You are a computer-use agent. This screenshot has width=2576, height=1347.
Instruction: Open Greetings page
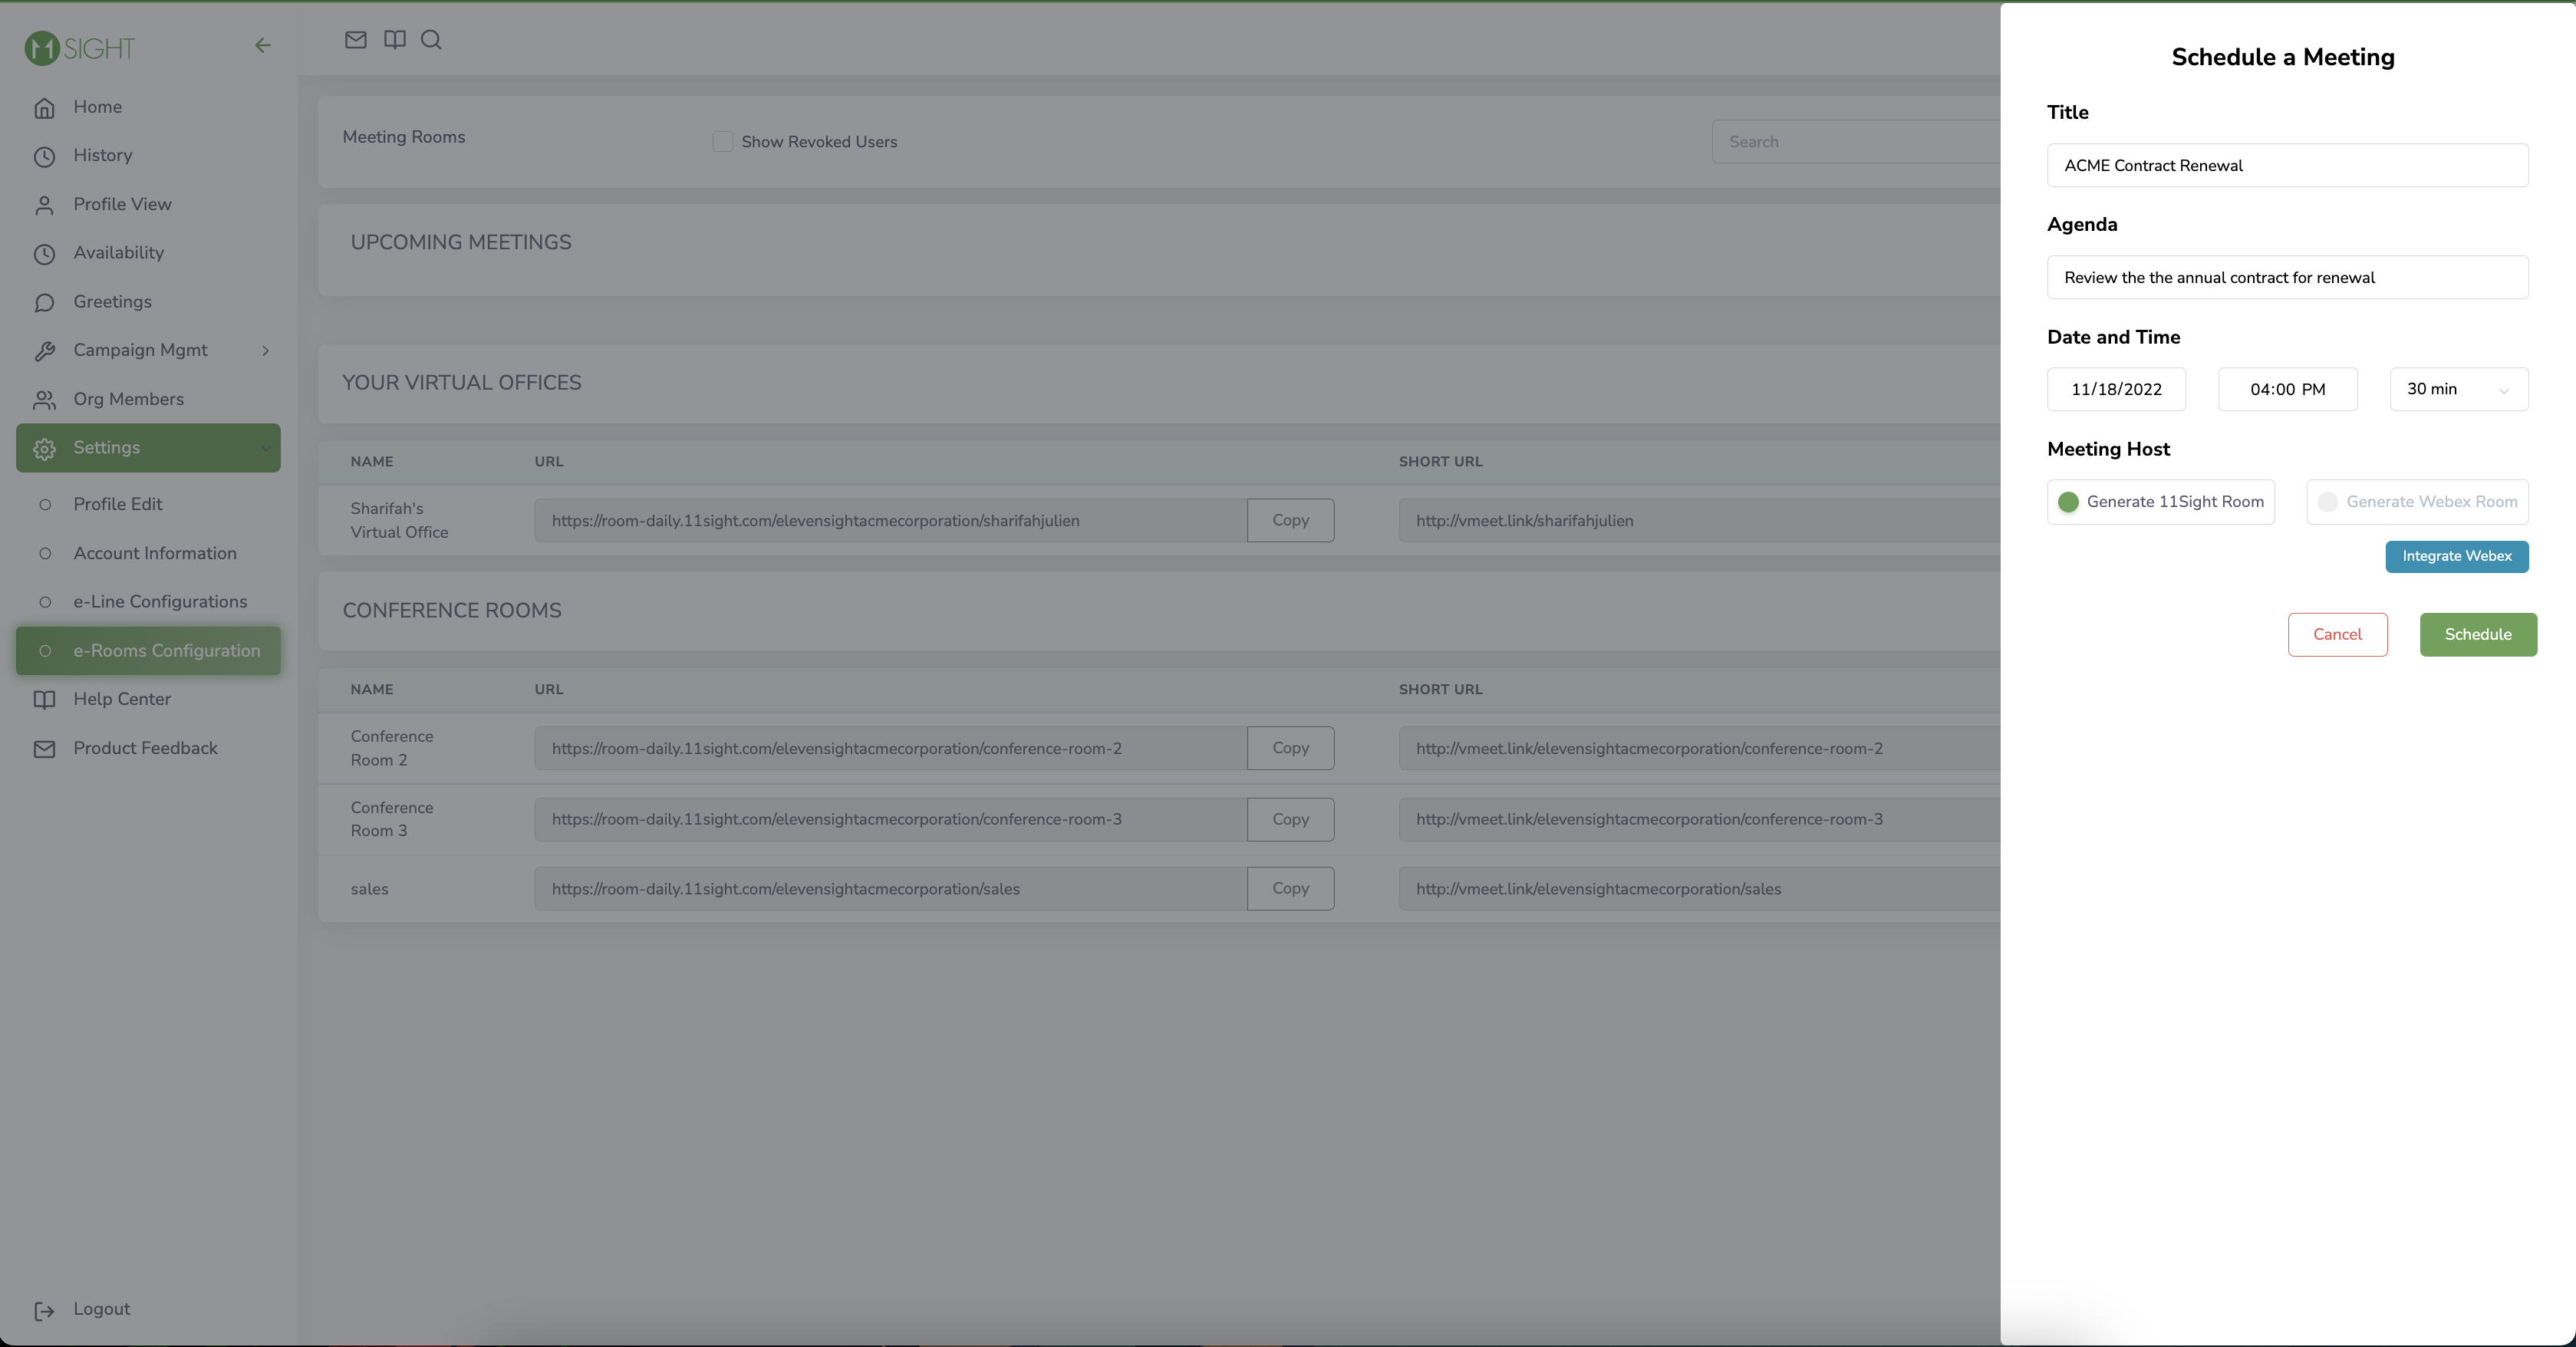coord(112,302)
